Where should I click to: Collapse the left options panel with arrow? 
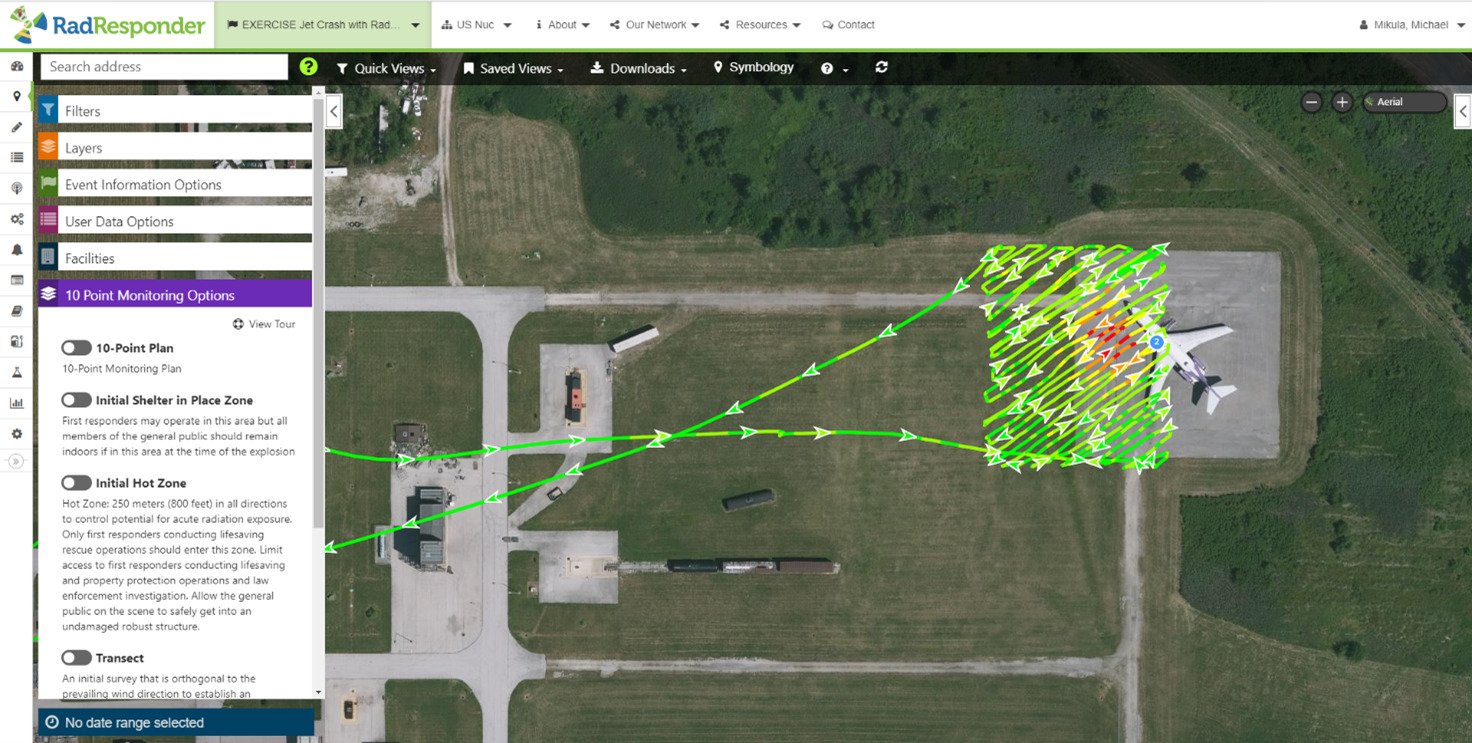point(334,111)
